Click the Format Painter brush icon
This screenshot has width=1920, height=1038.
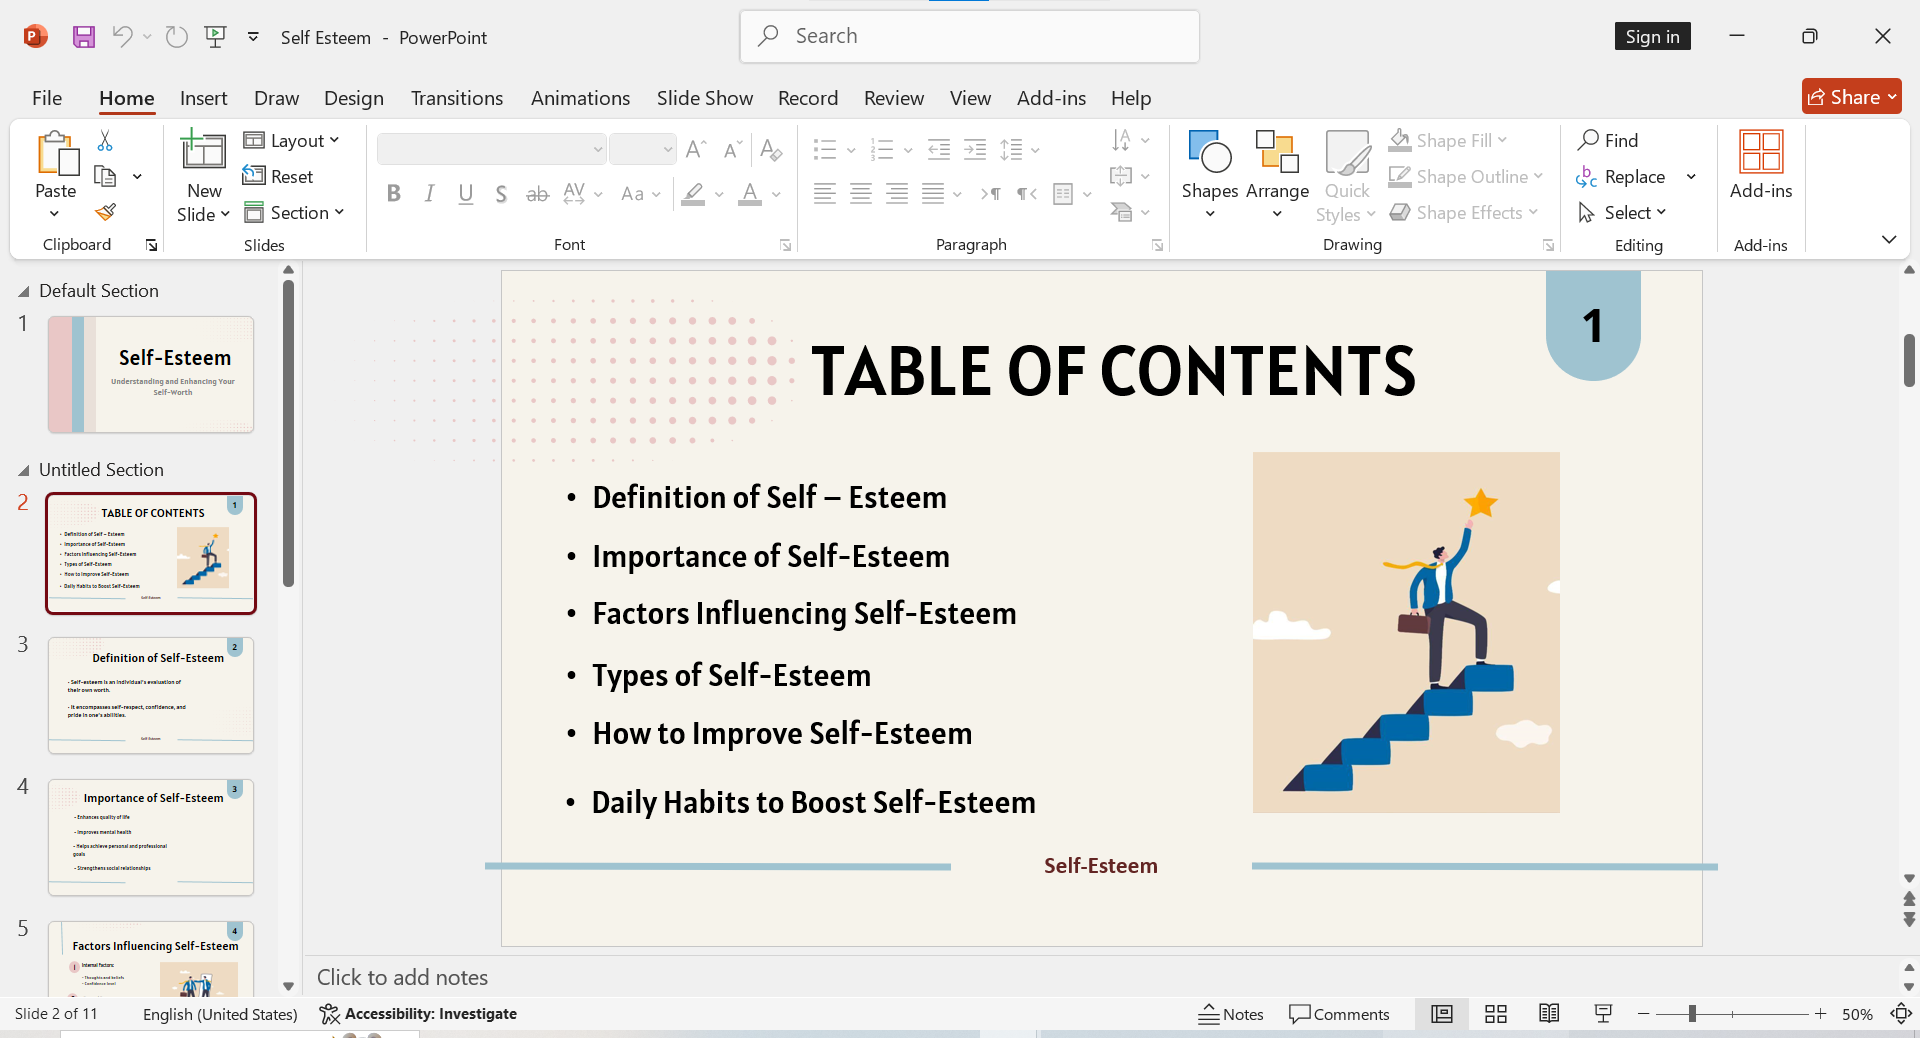(x=105, y=212)
